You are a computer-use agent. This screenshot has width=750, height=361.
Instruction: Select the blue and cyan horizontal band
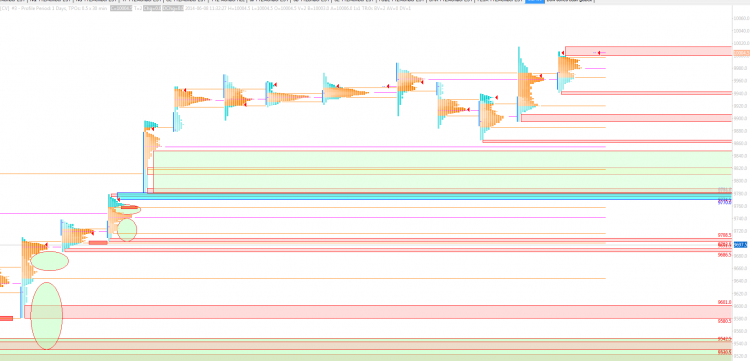click(424, 196)
